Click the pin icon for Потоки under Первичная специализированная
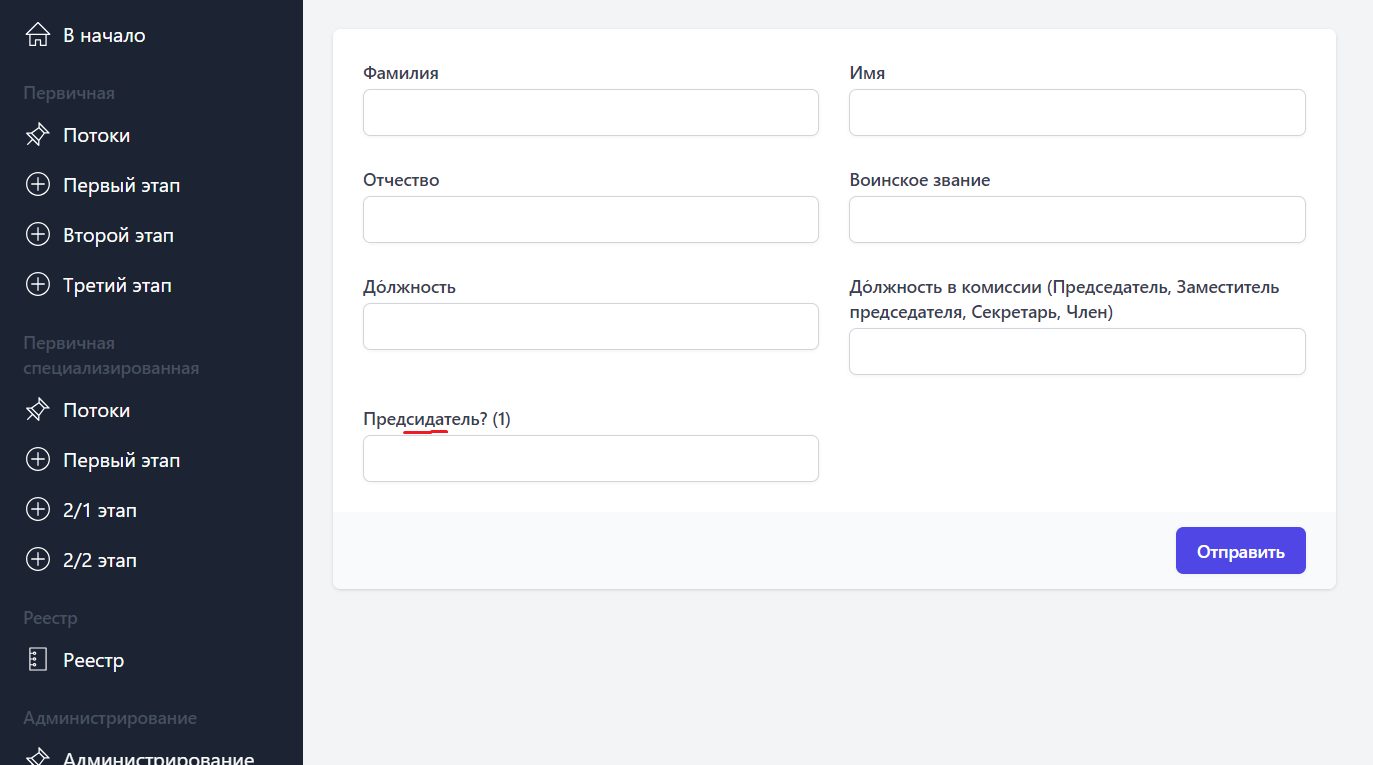Screen dimensions: 1373x765 coord(37,410)
